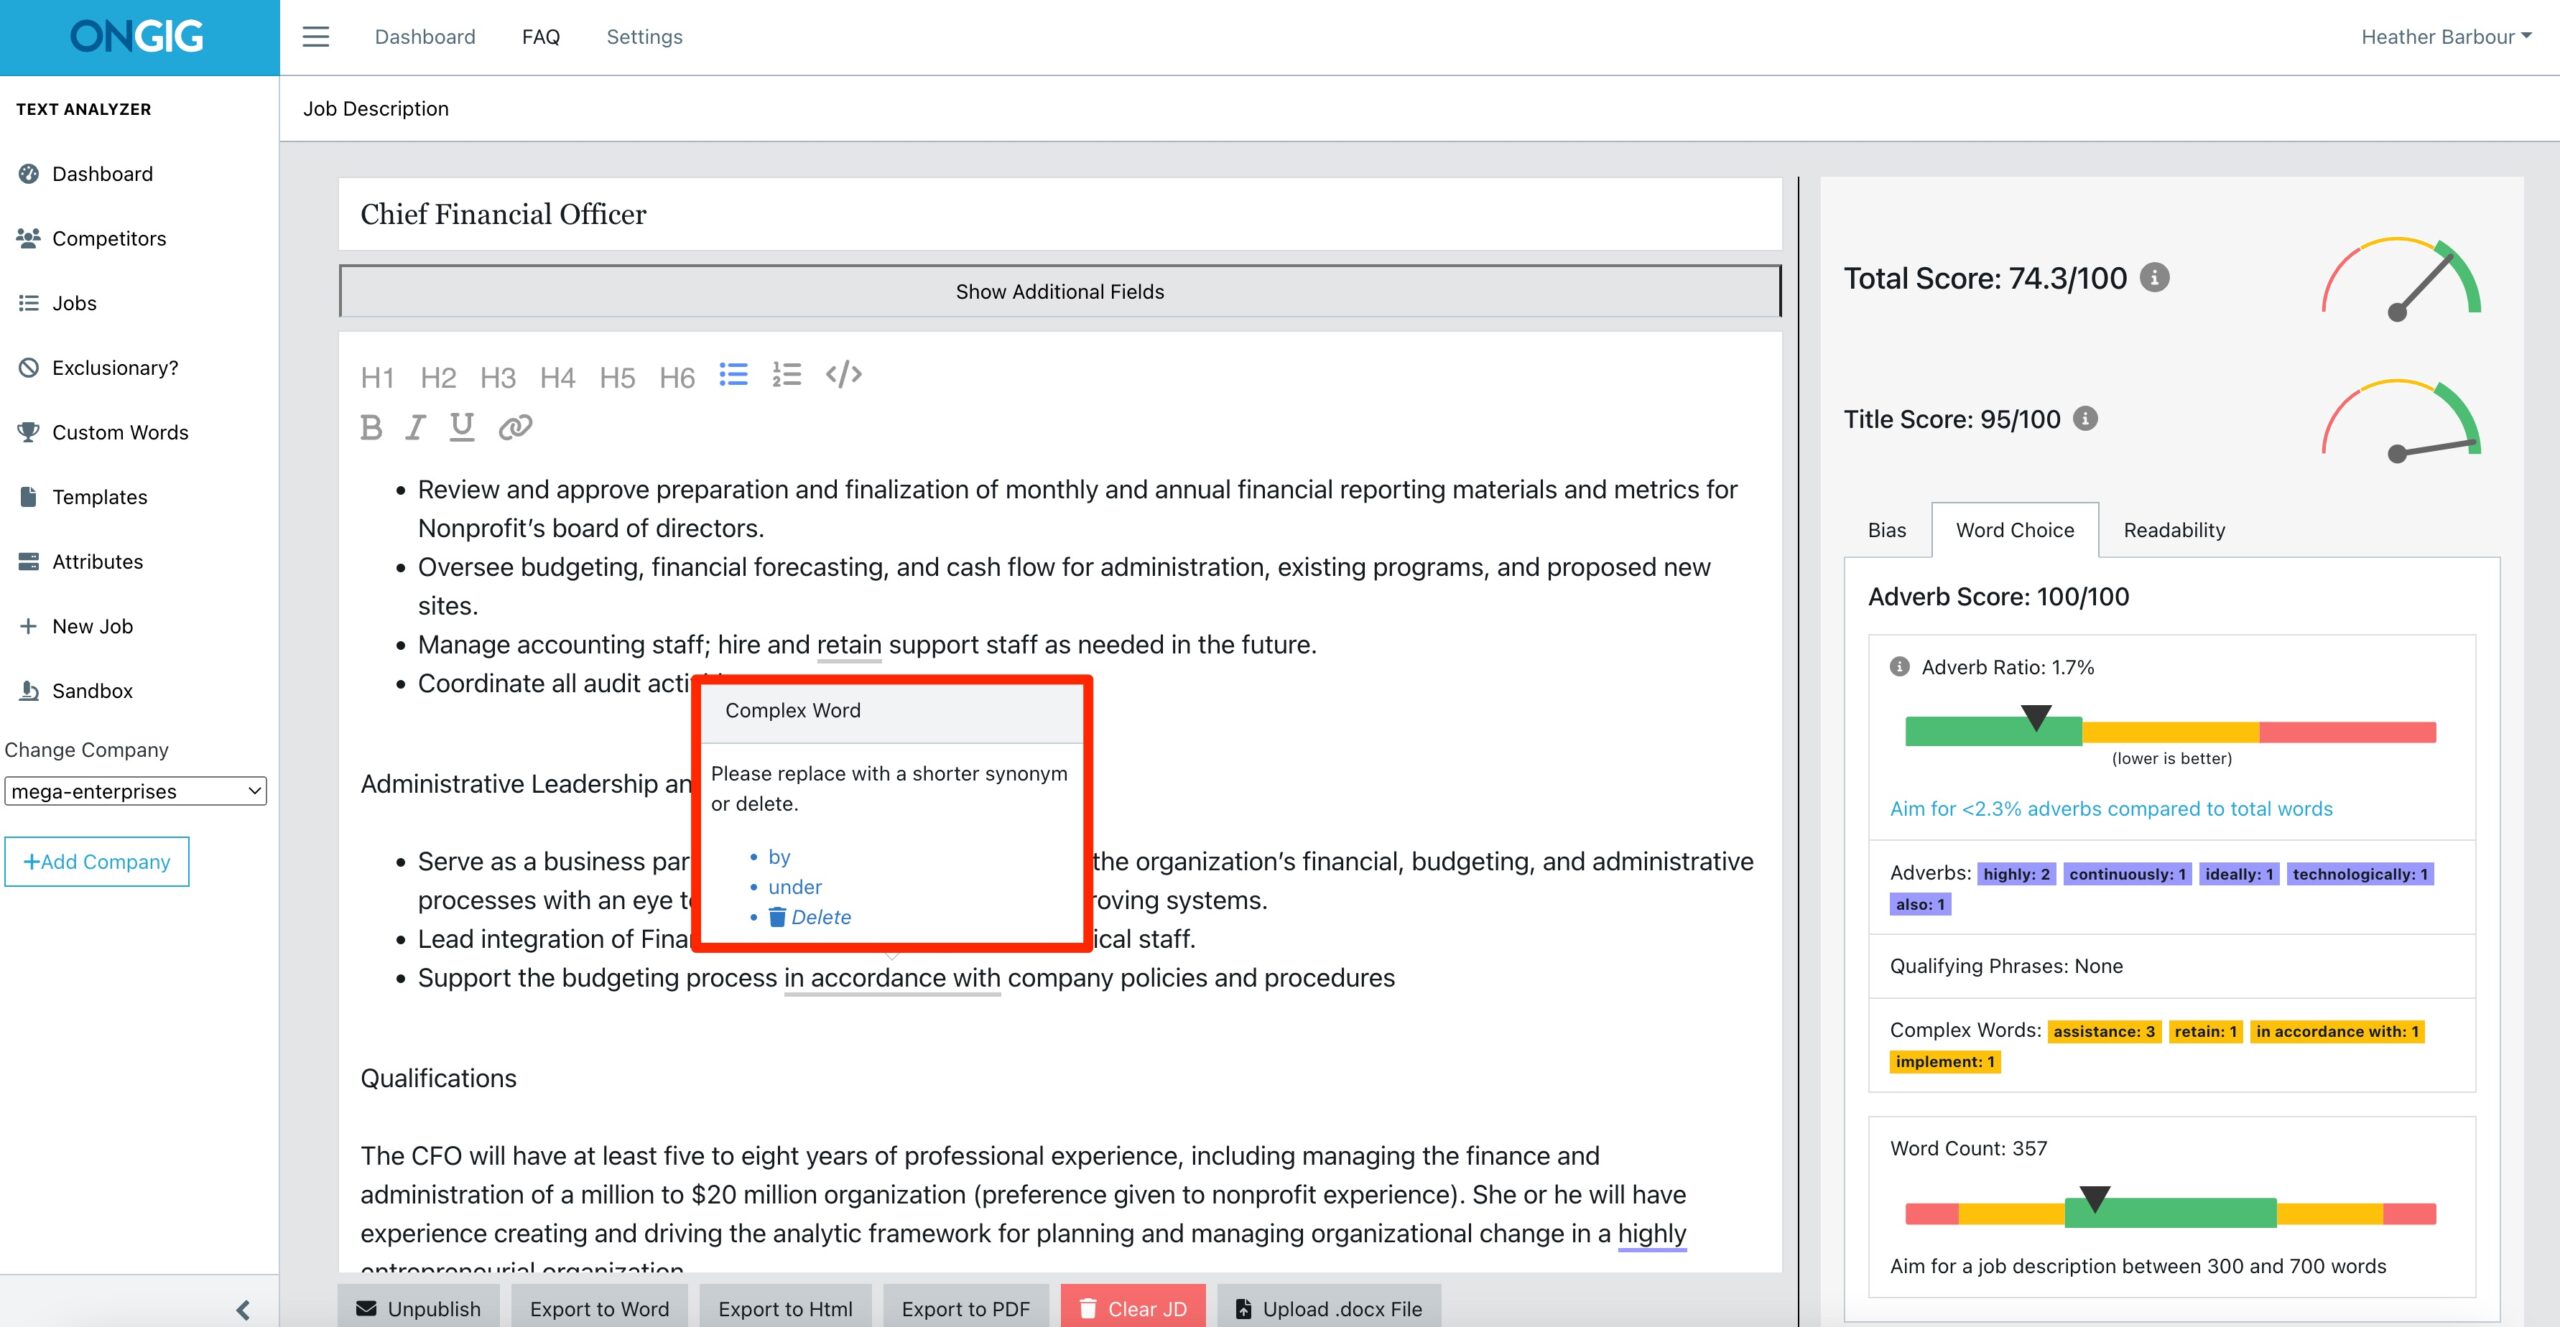This screenshot has height=1327, width=2560.
Task: Expand Show Additional Fields section
Action: tap(1059, 289)
